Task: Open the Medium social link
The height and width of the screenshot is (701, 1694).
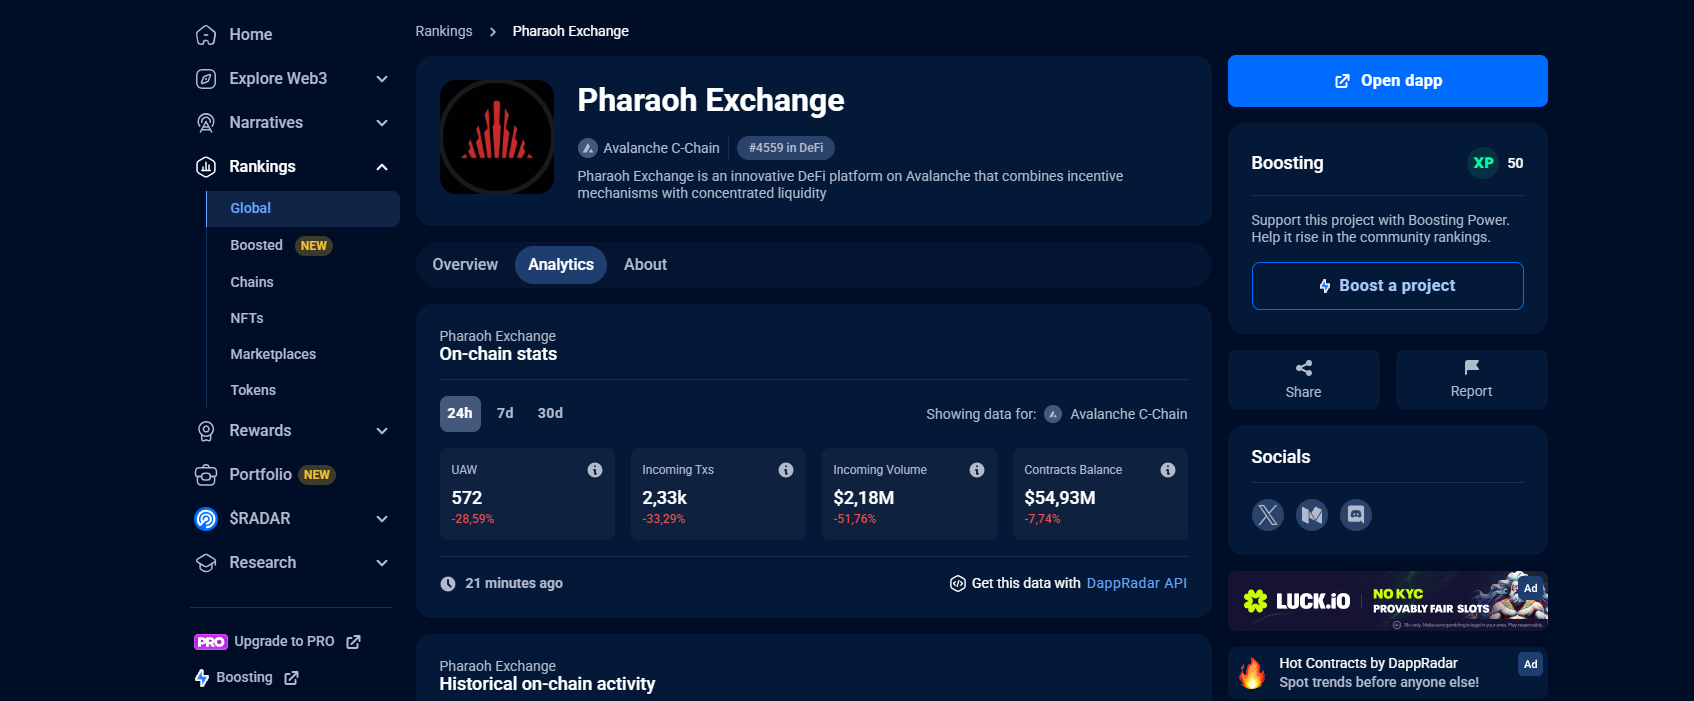Action: coord(1312,515)
